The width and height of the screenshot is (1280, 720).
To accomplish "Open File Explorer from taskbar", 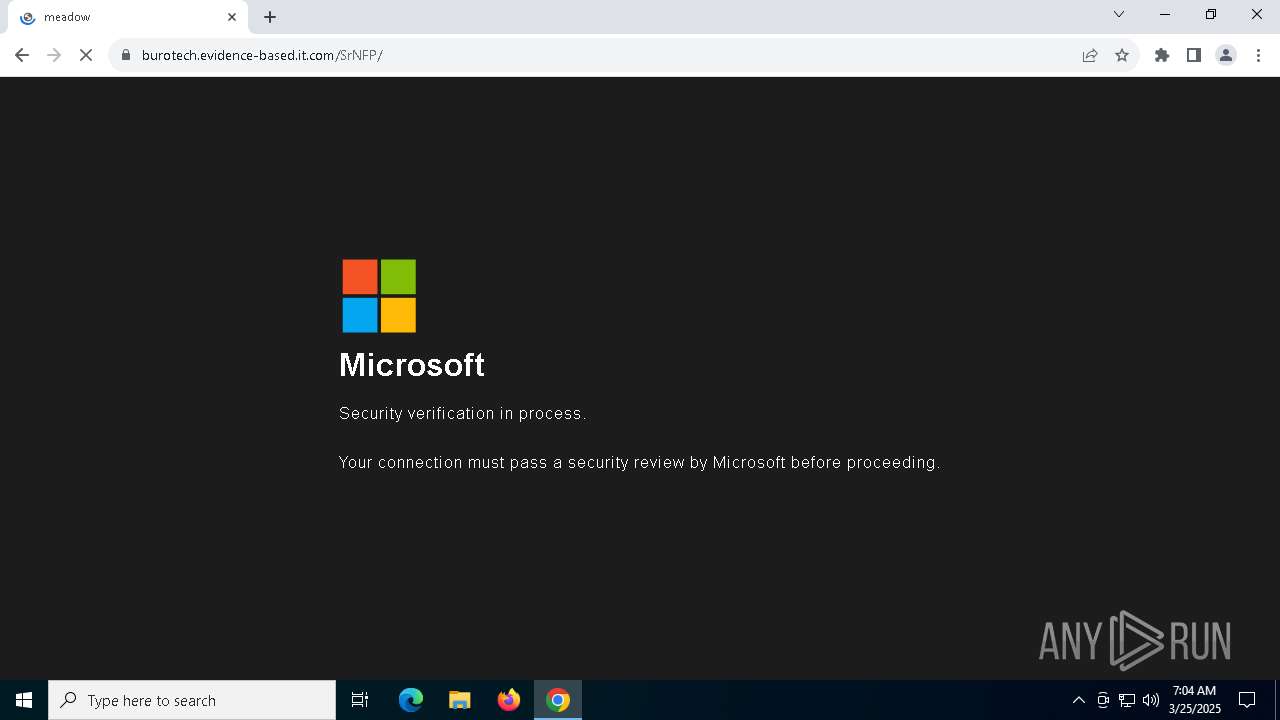I will [x=460, y=700].
